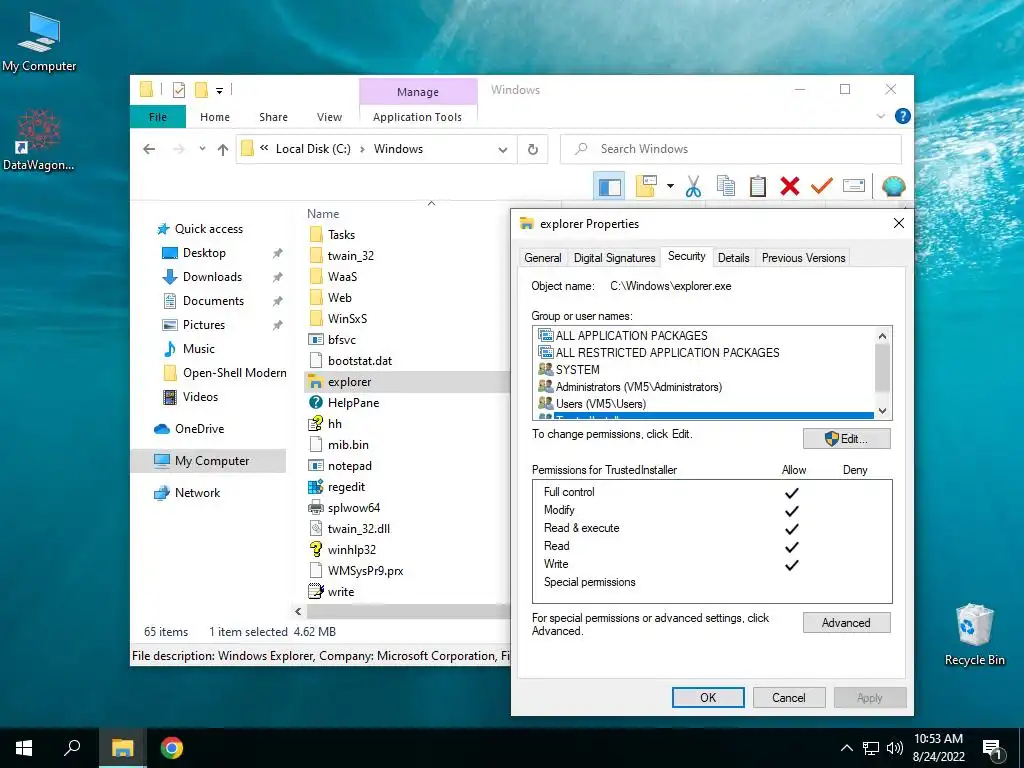
Task: Click the Name column header
Action: point(323,214)
